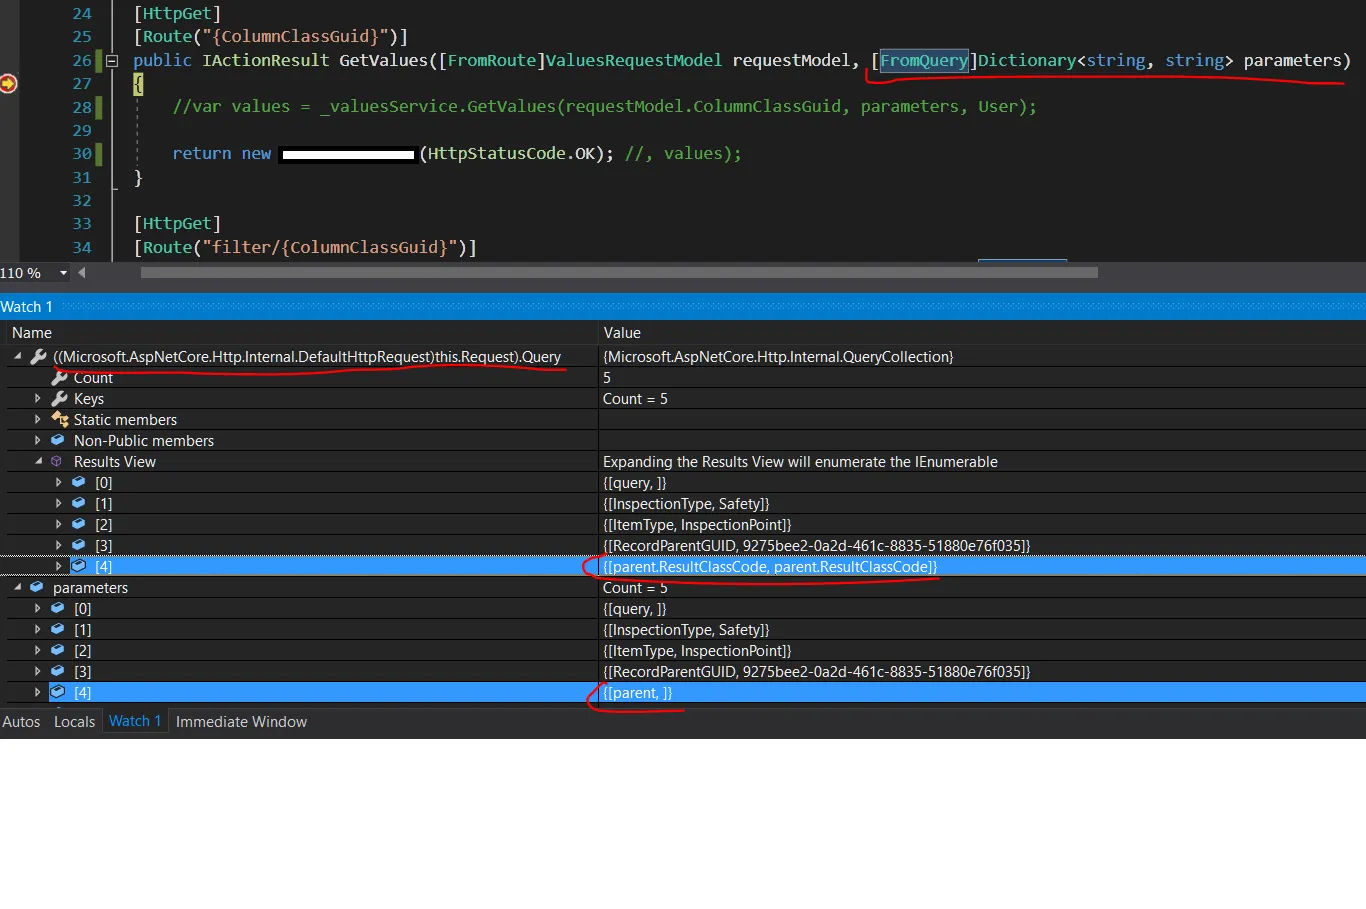The height and width of the screenshot is (909, 1366).
Task: Expand the Static members node
Action: [x=38, y=420]
